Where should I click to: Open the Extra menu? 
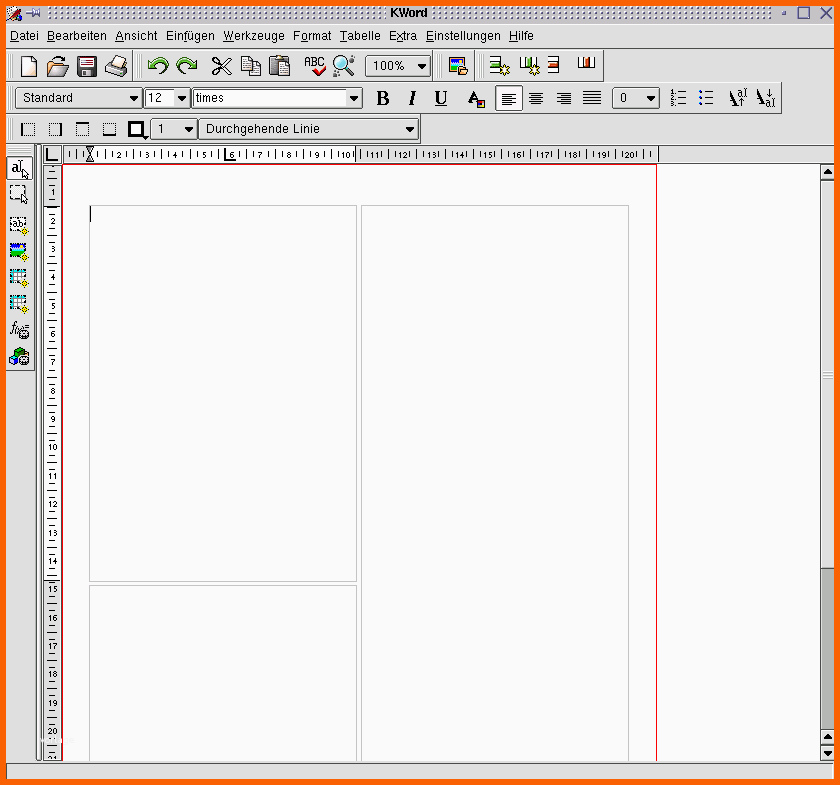(403, 36)
